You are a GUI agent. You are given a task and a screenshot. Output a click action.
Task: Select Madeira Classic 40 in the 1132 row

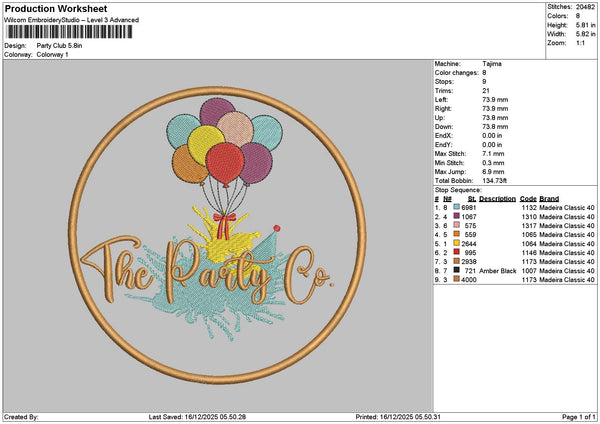tap(567, 207)
